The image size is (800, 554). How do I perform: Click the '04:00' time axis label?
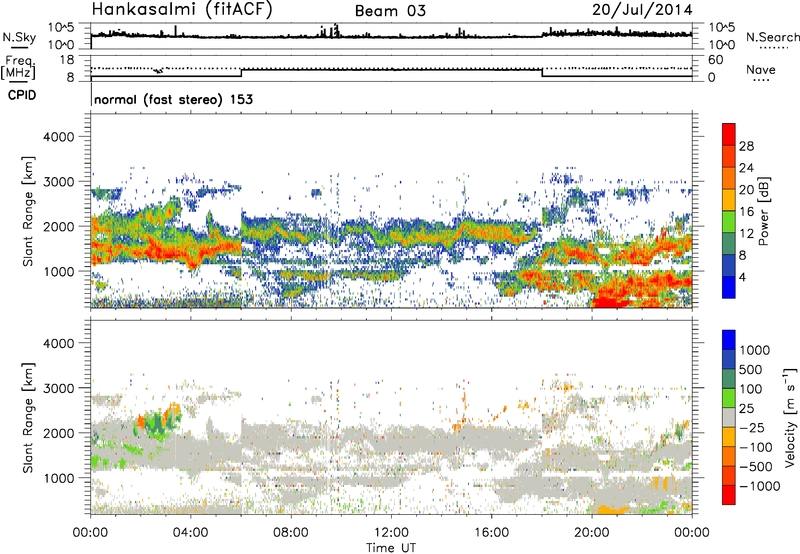(x=190, y=533)
